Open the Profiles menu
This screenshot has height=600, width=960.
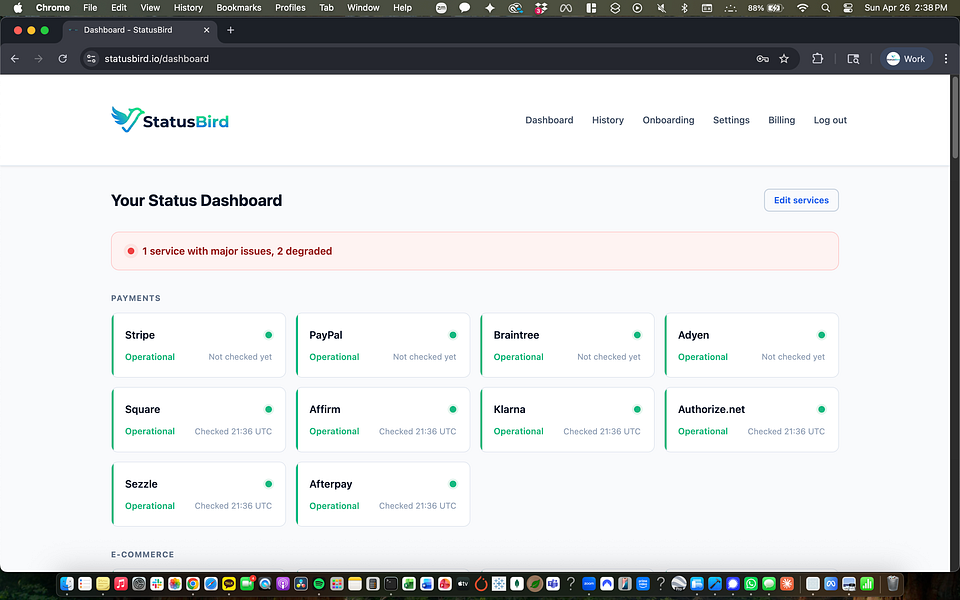pos(290,8)
